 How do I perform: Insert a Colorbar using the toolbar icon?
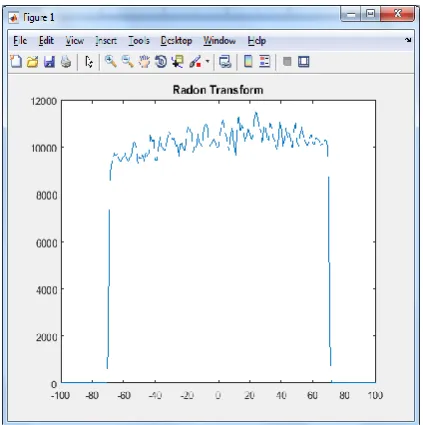click(248, 62)
